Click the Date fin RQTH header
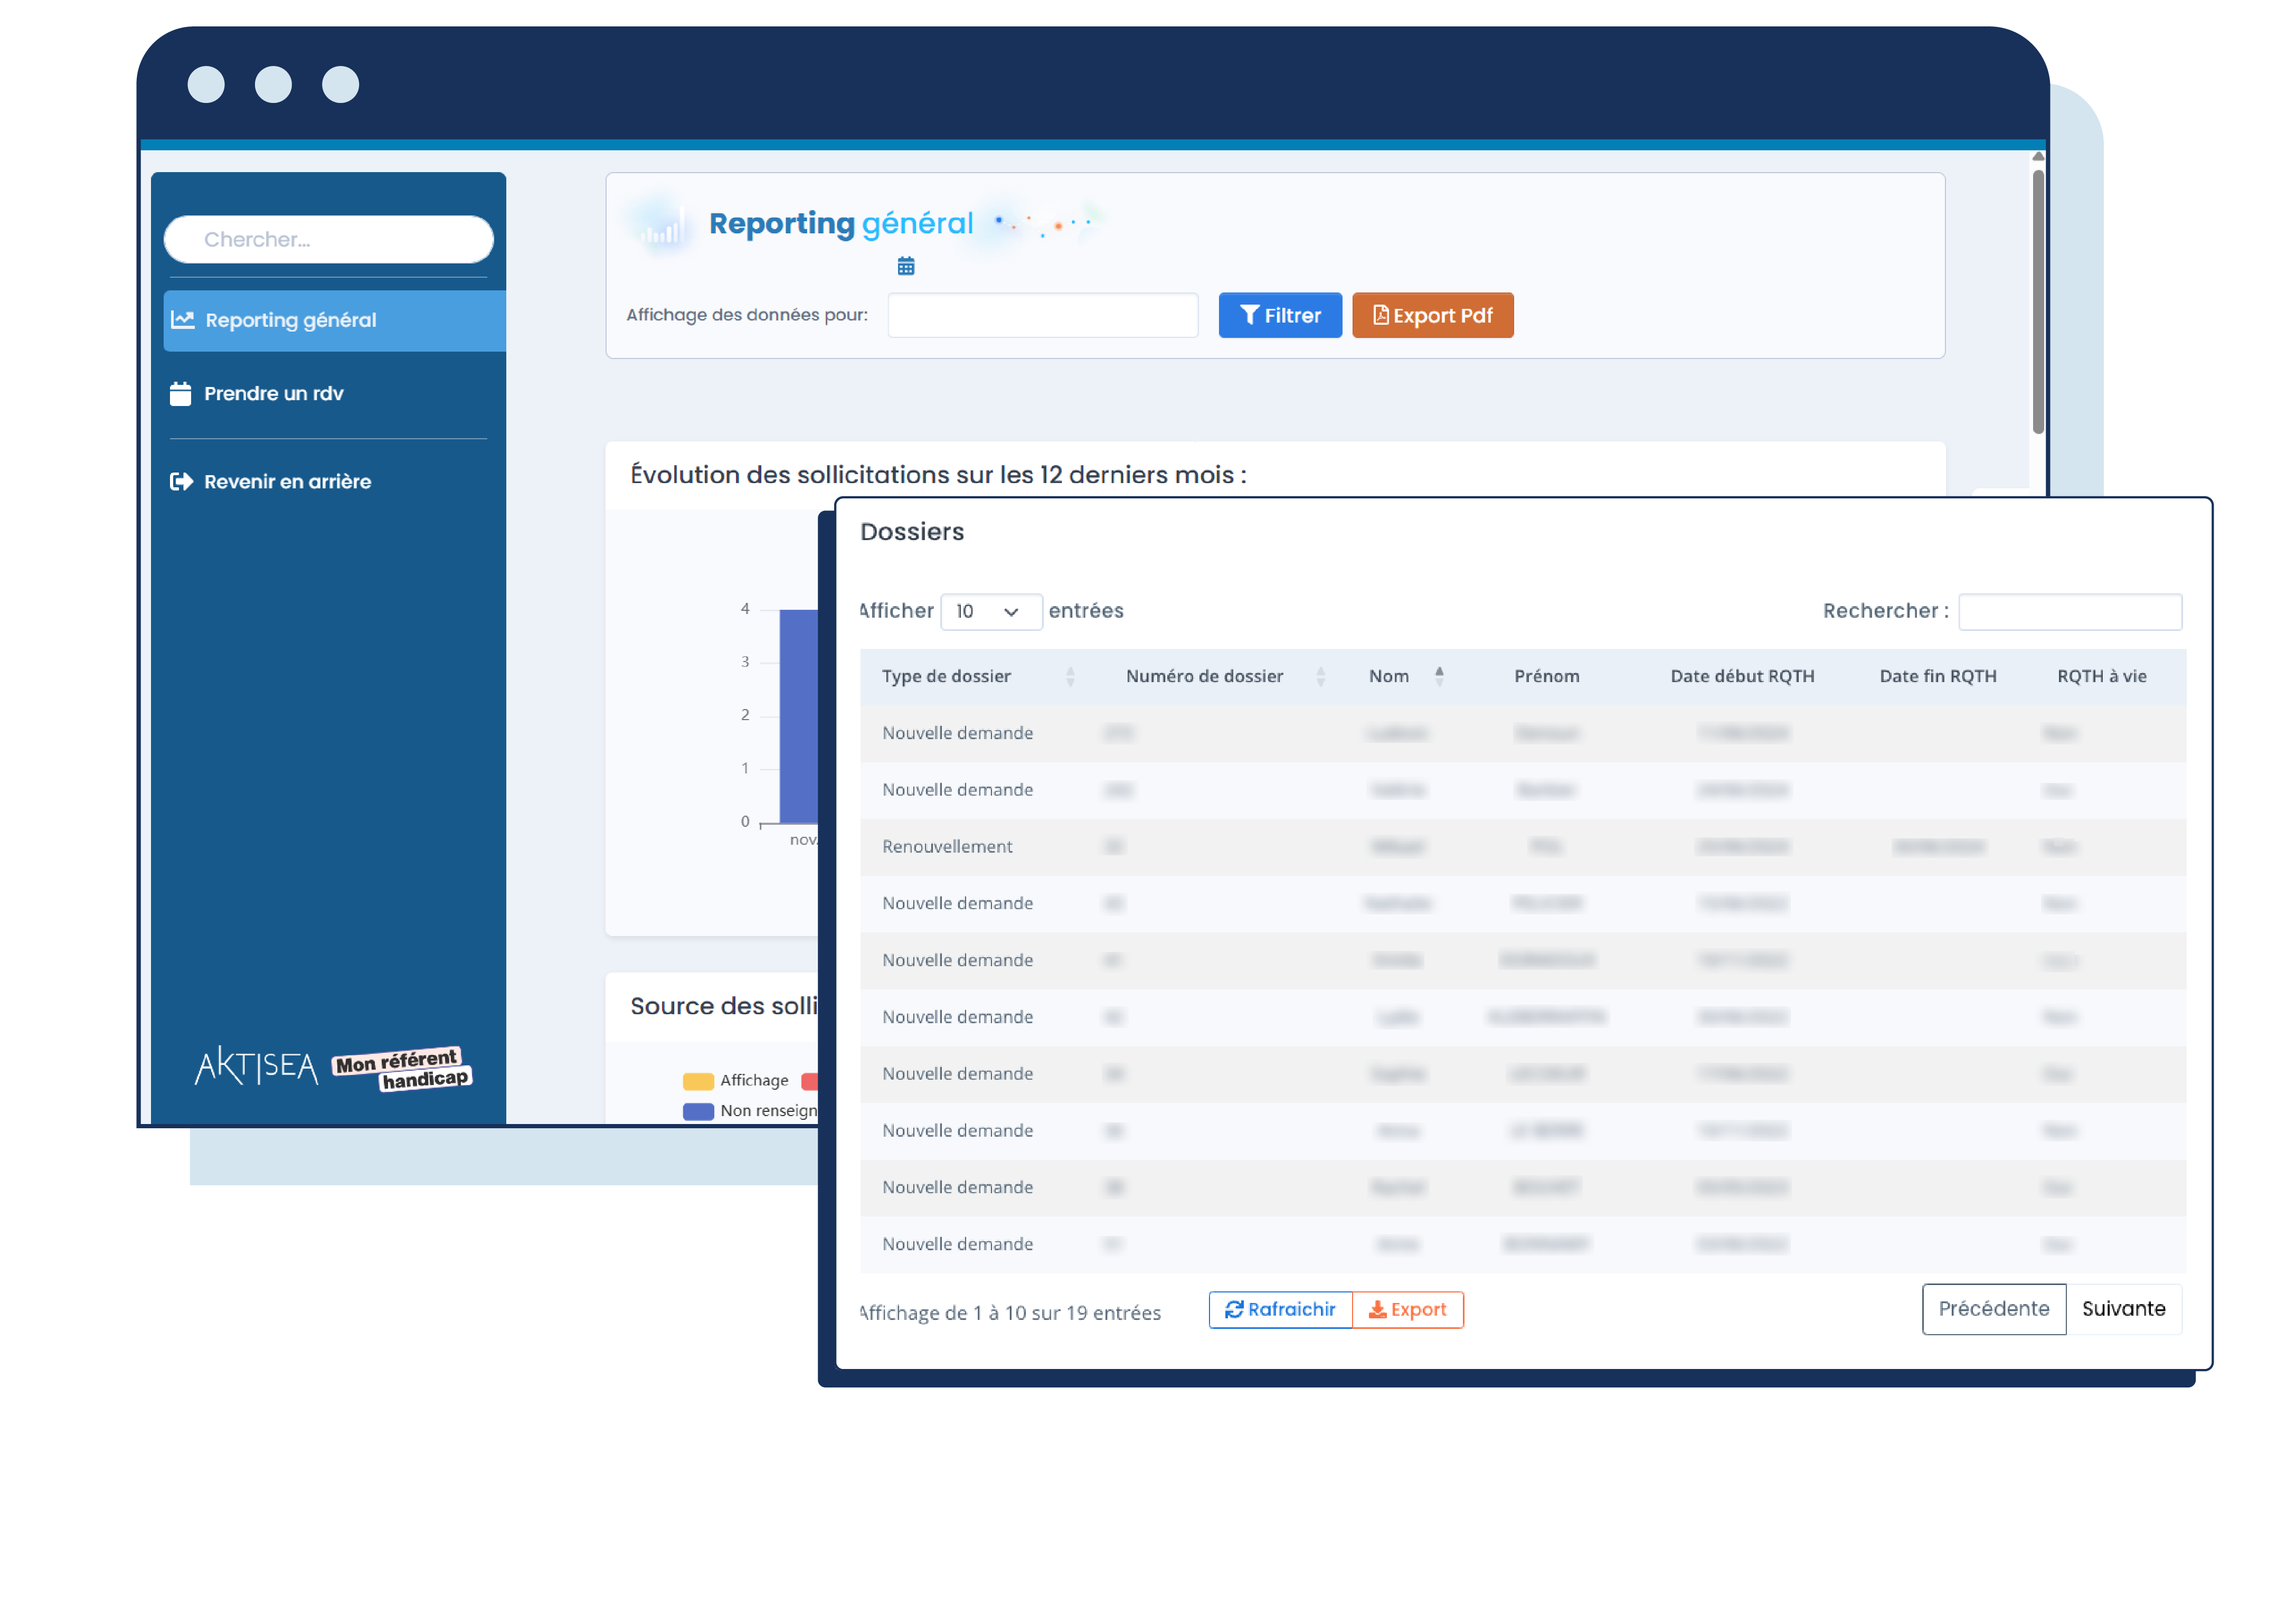 pos(1938,677)
